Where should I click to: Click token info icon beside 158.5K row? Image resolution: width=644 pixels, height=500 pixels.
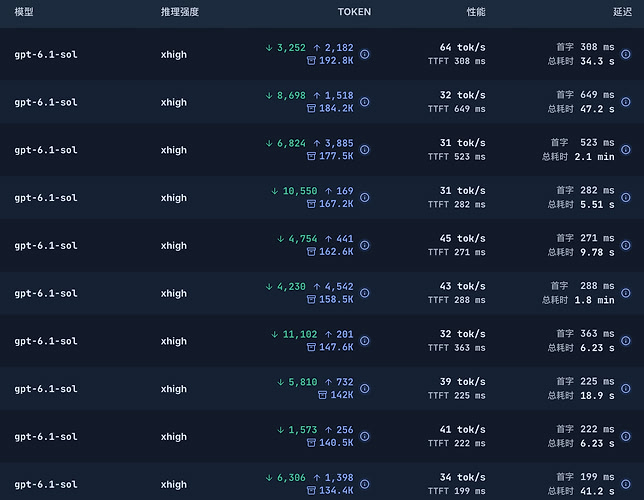[364, 293]
